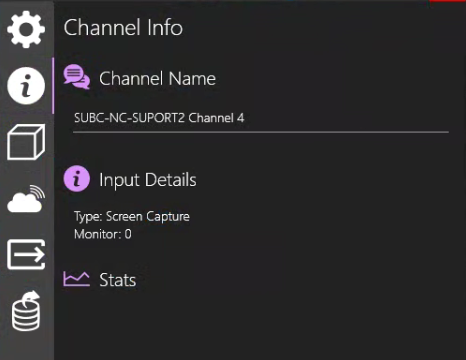Select the Type: Screen Capture text

[132, 217]
